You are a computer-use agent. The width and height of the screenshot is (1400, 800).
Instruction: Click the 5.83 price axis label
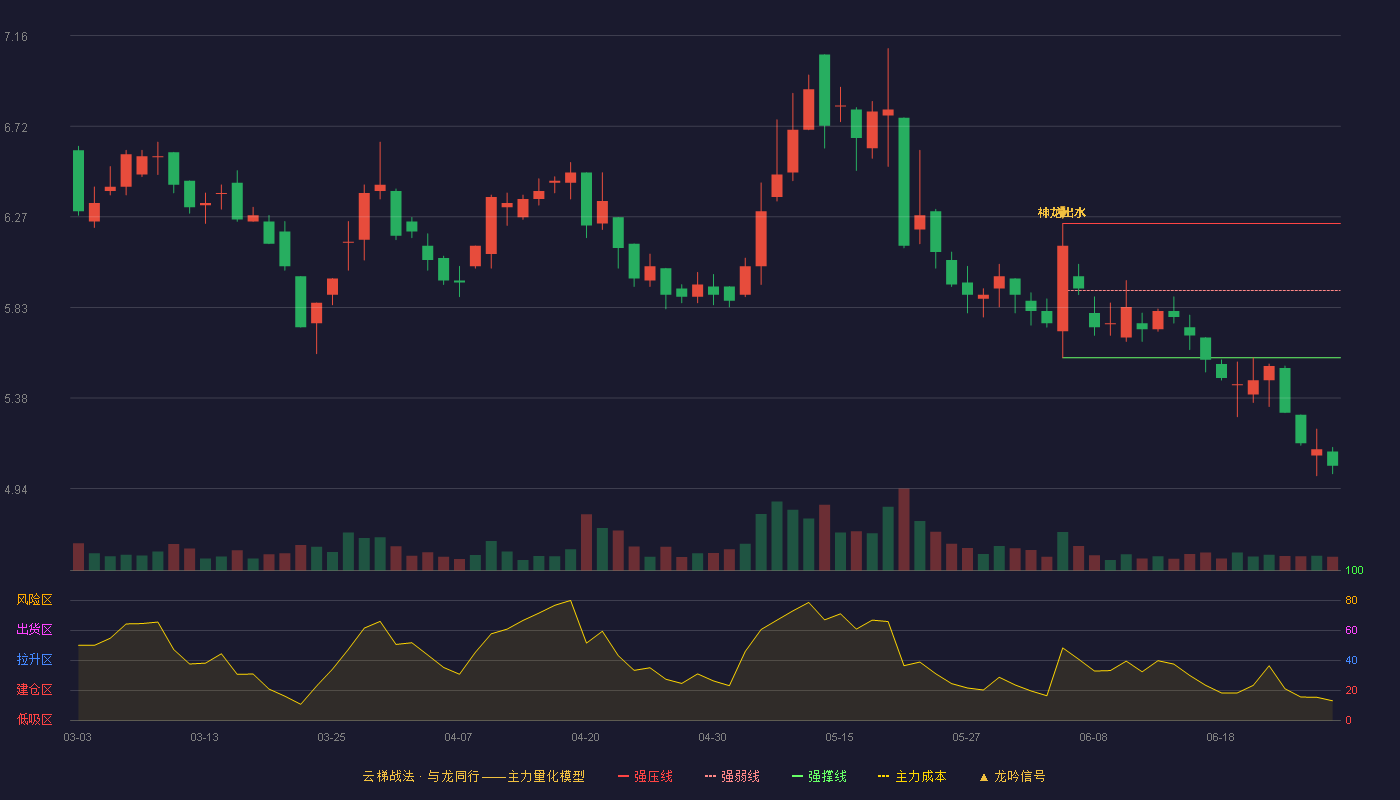click(16, 309)
